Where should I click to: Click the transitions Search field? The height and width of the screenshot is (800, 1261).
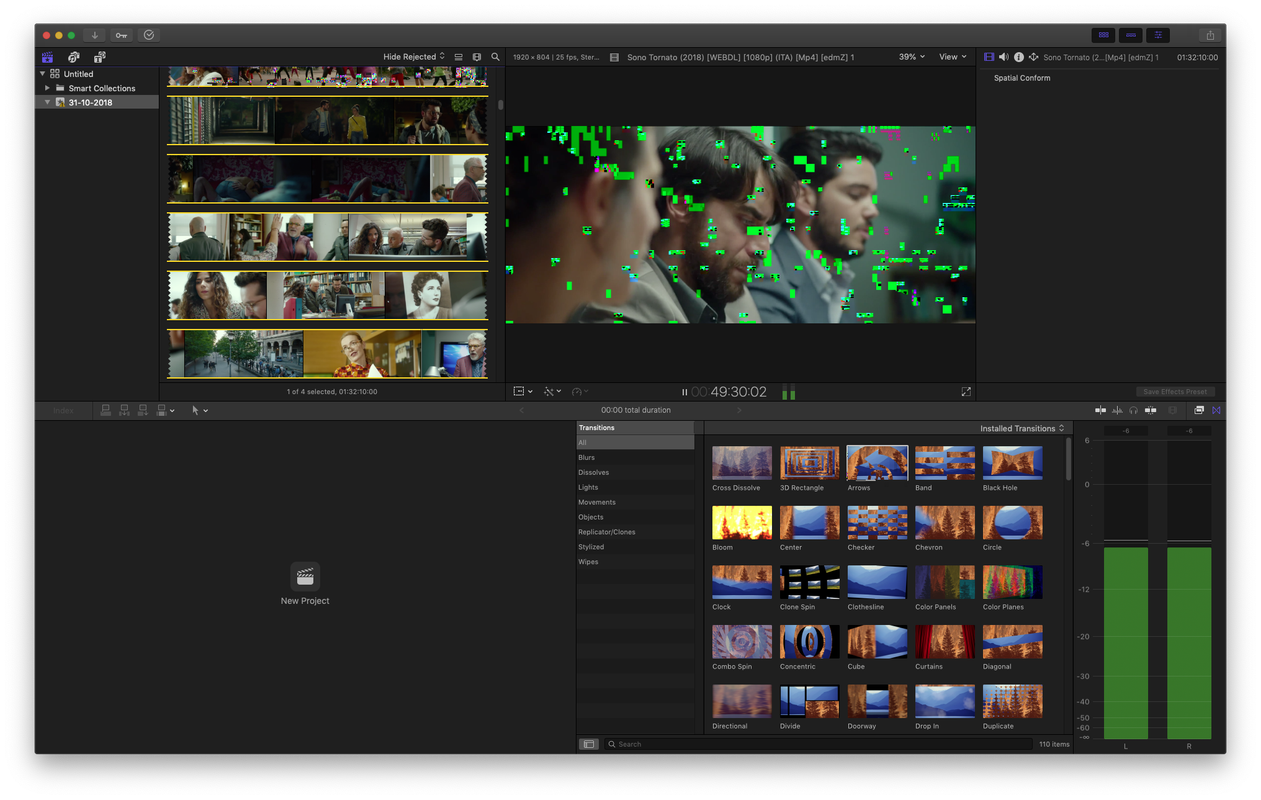818,744
